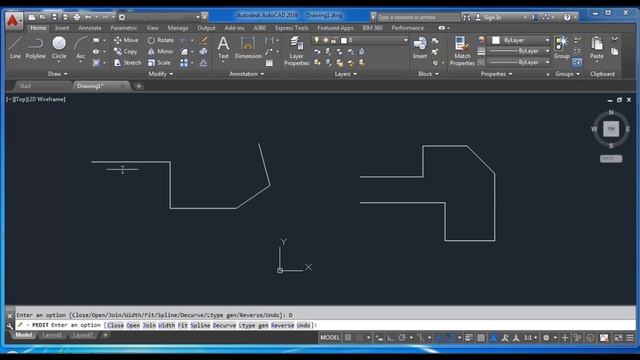Click Sign In button
The image size is (640, 360).
tap(488, 17)
